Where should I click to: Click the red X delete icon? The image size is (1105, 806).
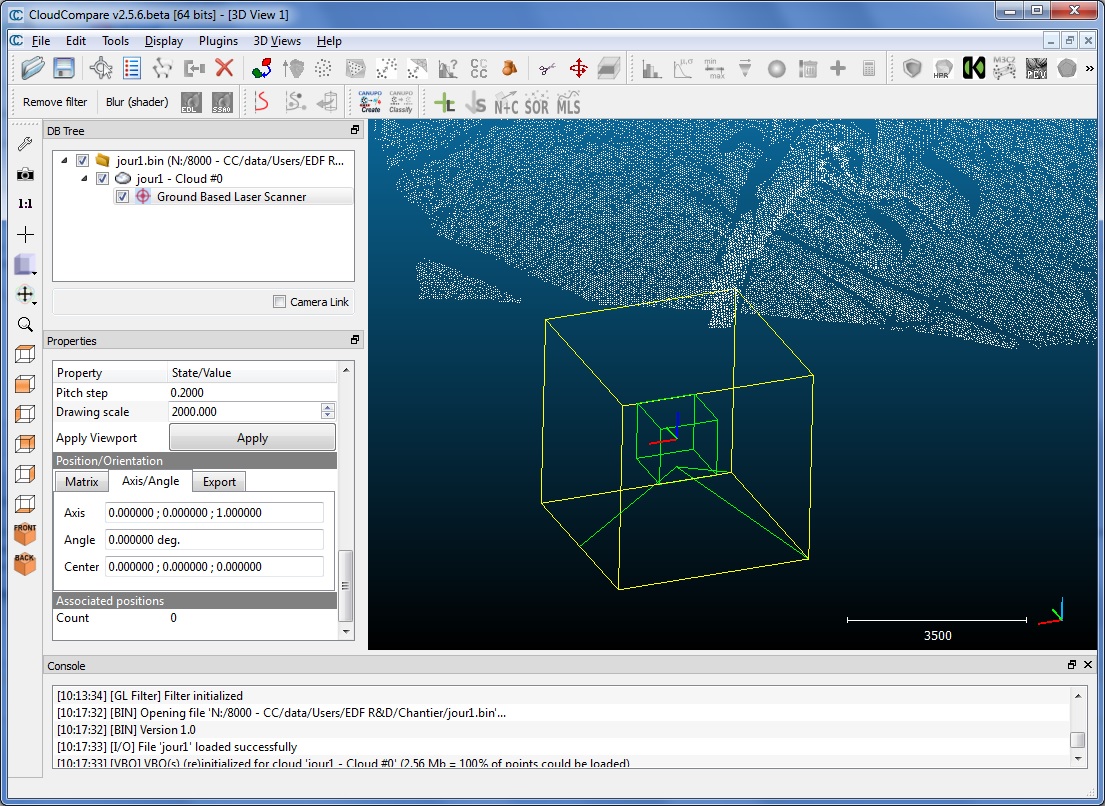pos(224,68)
